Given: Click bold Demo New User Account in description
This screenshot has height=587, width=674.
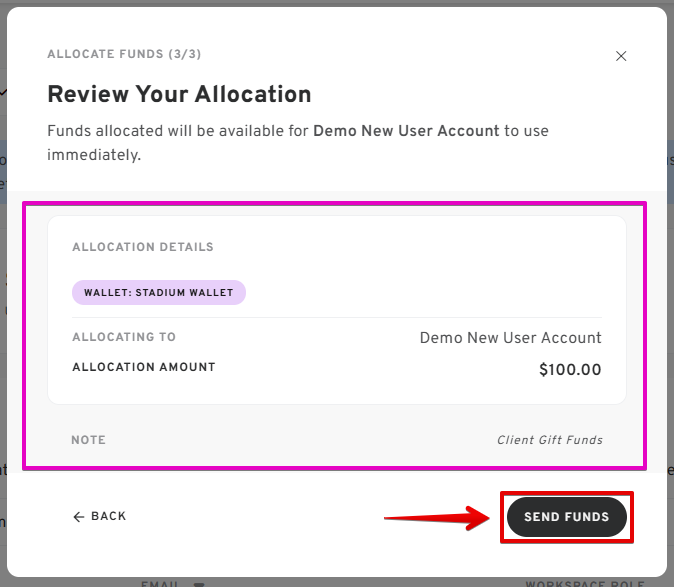Looking at the screenshot, I should 406,131.
